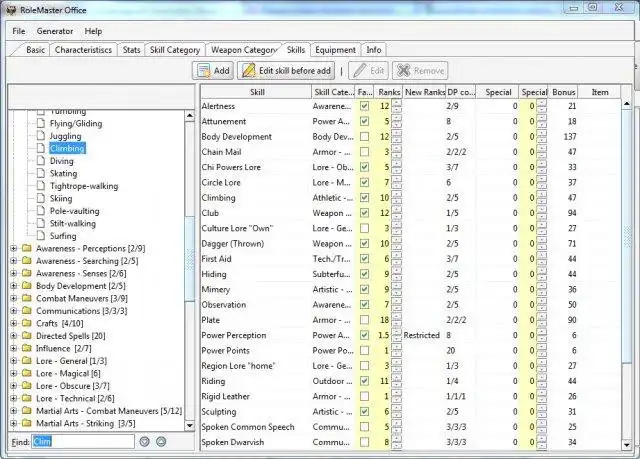The image size is (640, 459).
Task: Sort by the Skill column header
Action: 257,92
